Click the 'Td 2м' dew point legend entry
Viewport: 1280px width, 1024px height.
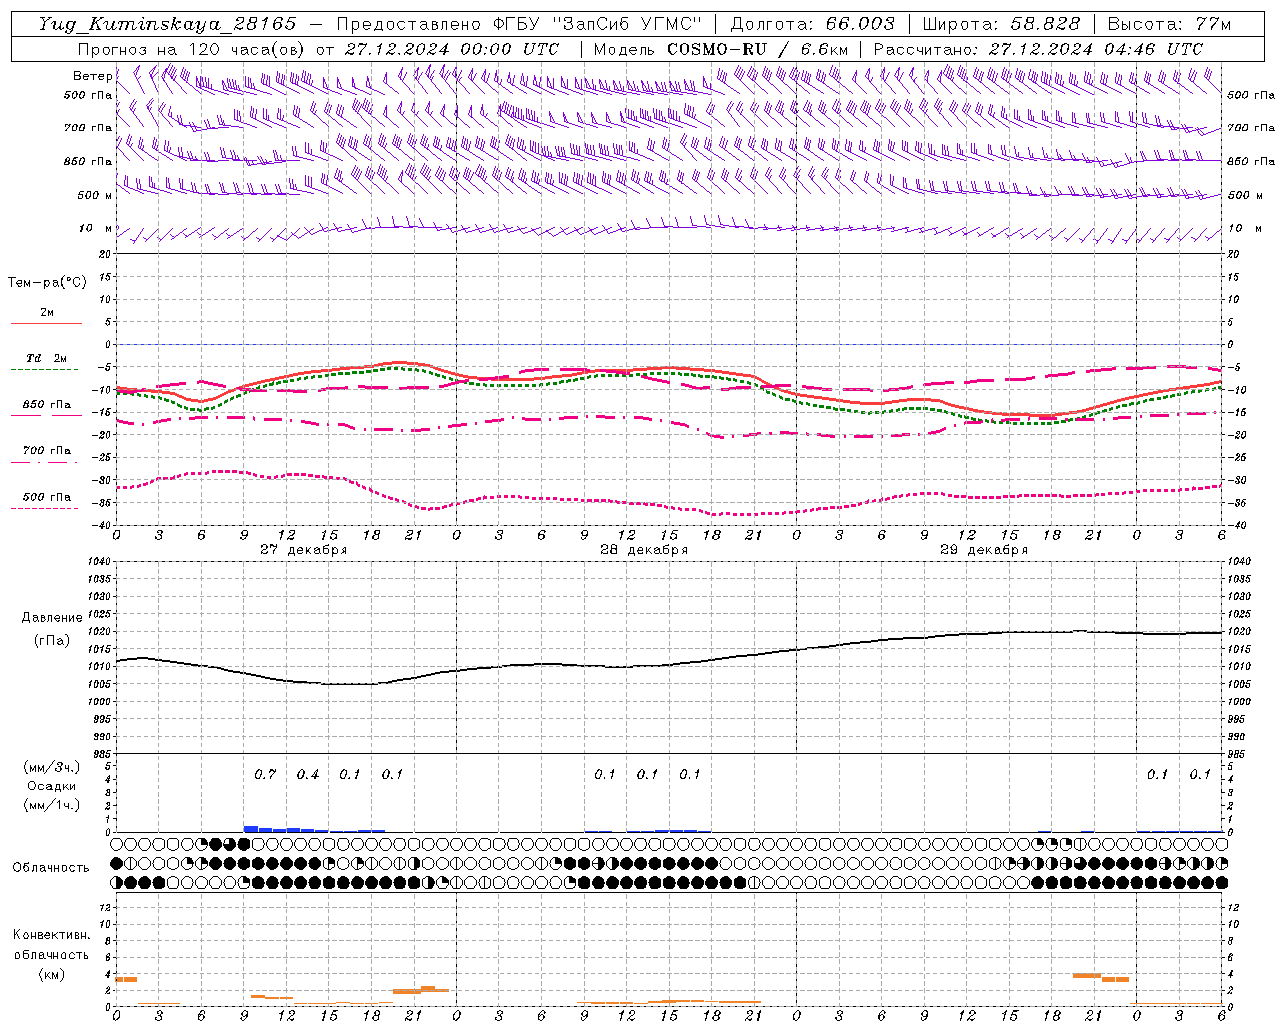(x=47, y=358)
